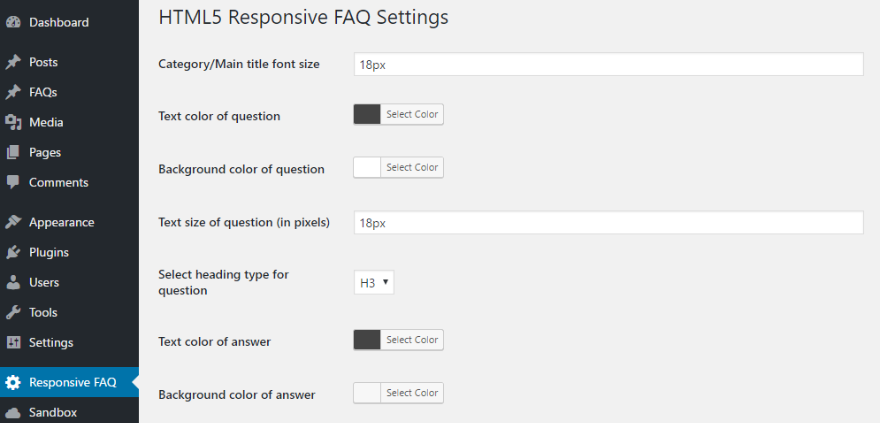This screenshot has height=423, width=880.
Task: Go to the Settings menu item
Action: point(51,342)
